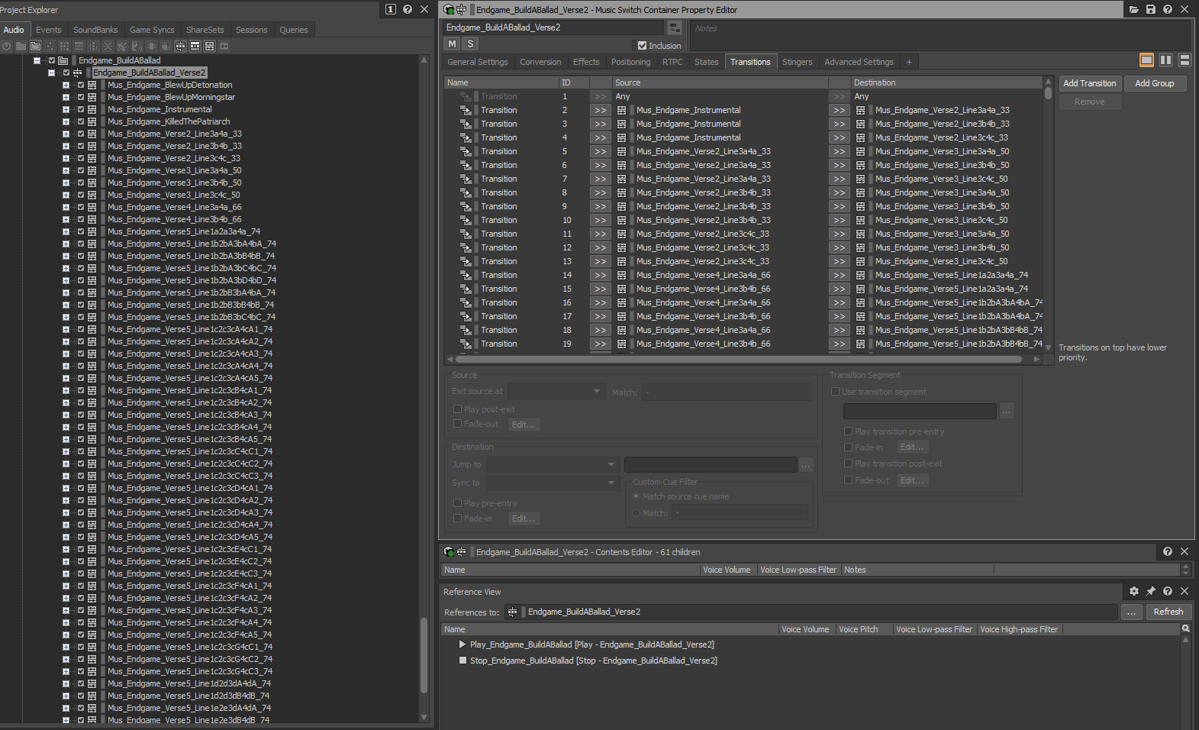Image resolution: width=1199 pixels, height=730 pixels.
Task: Collapse the Endgame_BuildABallad_Verse2 tree node
Action: pyautogui.click(x=52, y=73)
